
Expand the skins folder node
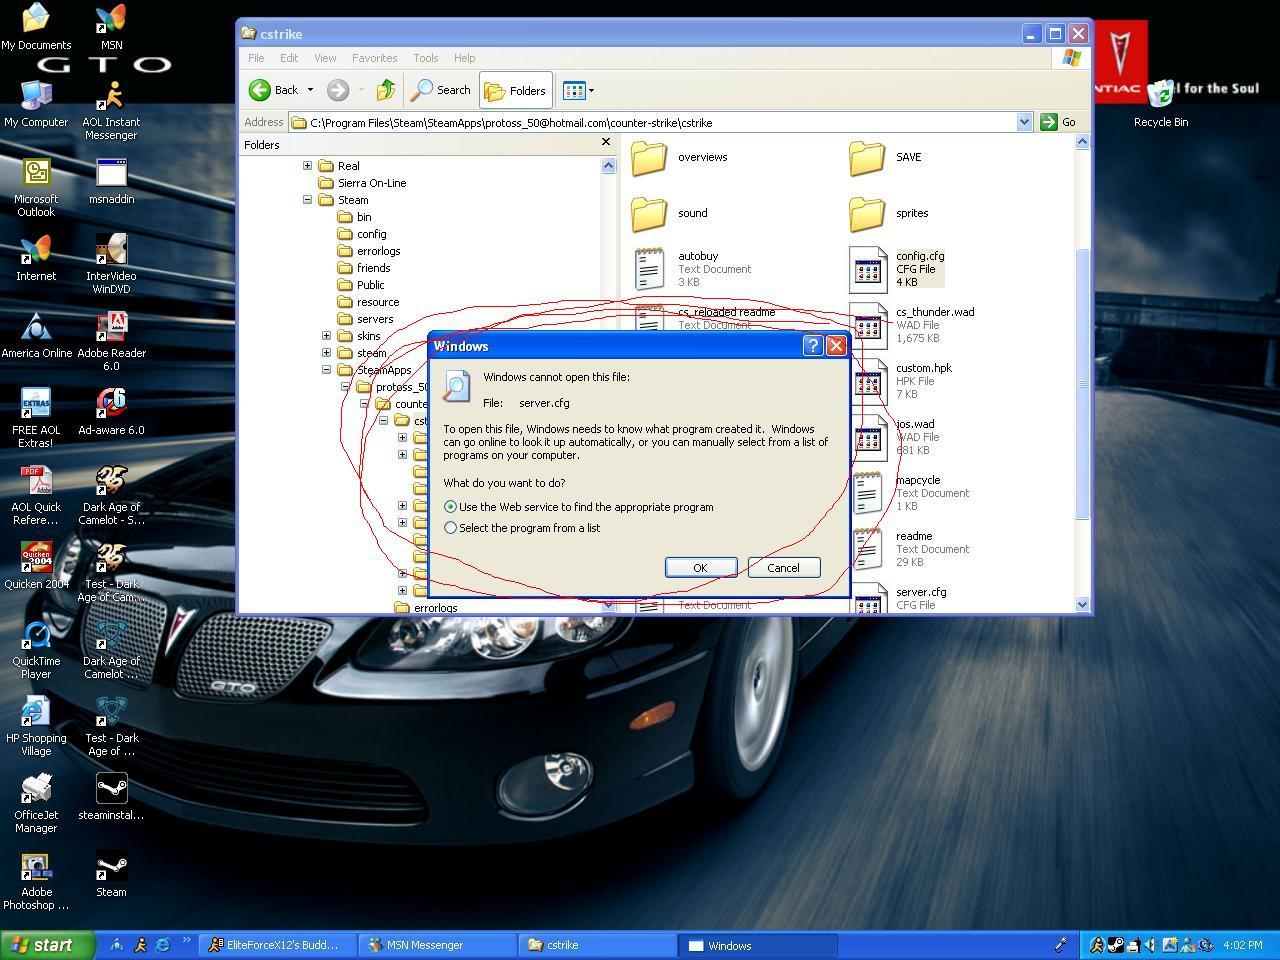(326, 336)
